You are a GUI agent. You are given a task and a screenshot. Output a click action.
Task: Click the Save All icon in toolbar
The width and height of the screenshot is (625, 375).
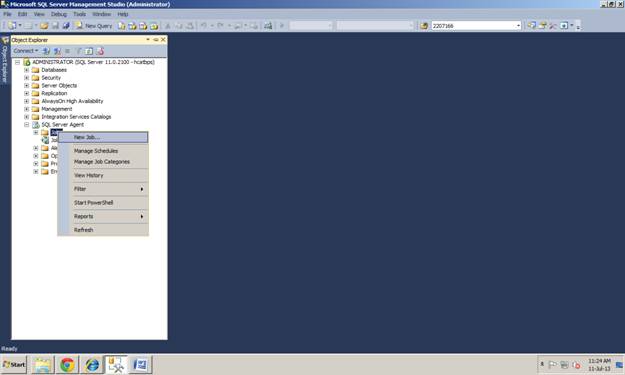(66, 26)
